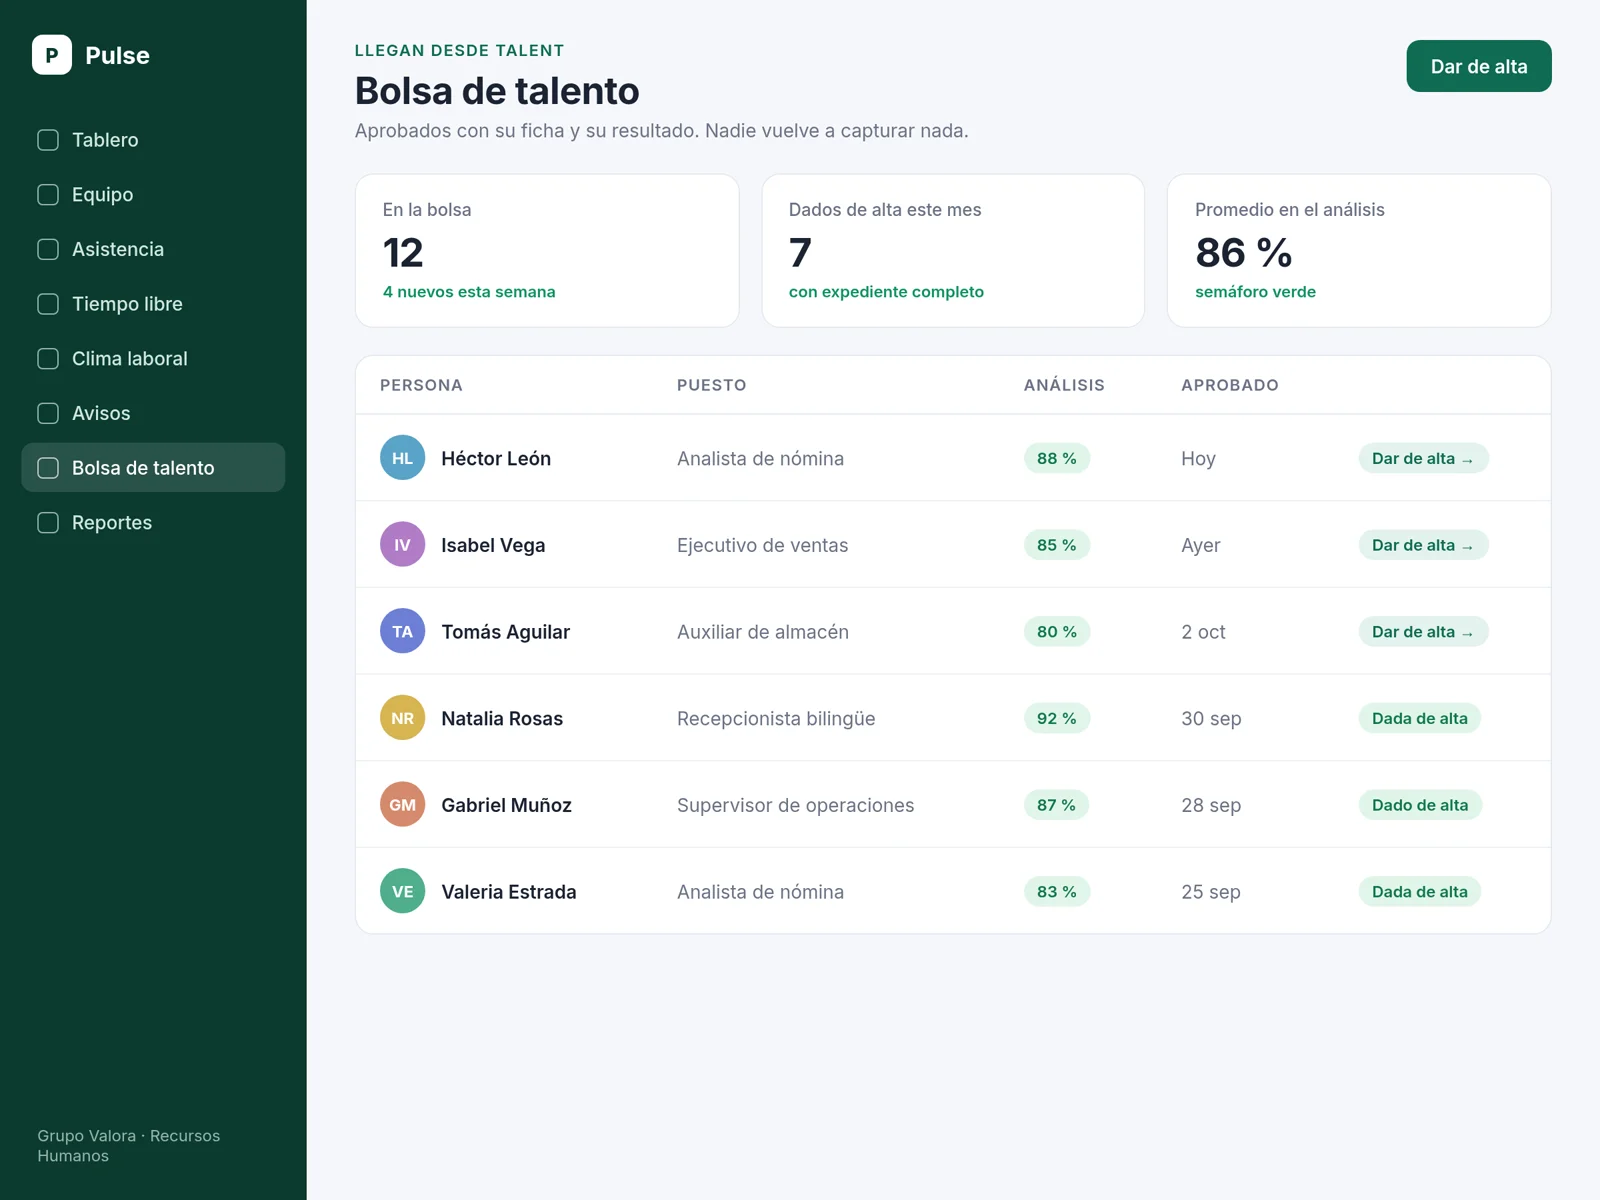Click Natalia Rosas's Dada de alta badge
The width and height of the screenshot is (1600, 1200).
[x=1420, y=718]
